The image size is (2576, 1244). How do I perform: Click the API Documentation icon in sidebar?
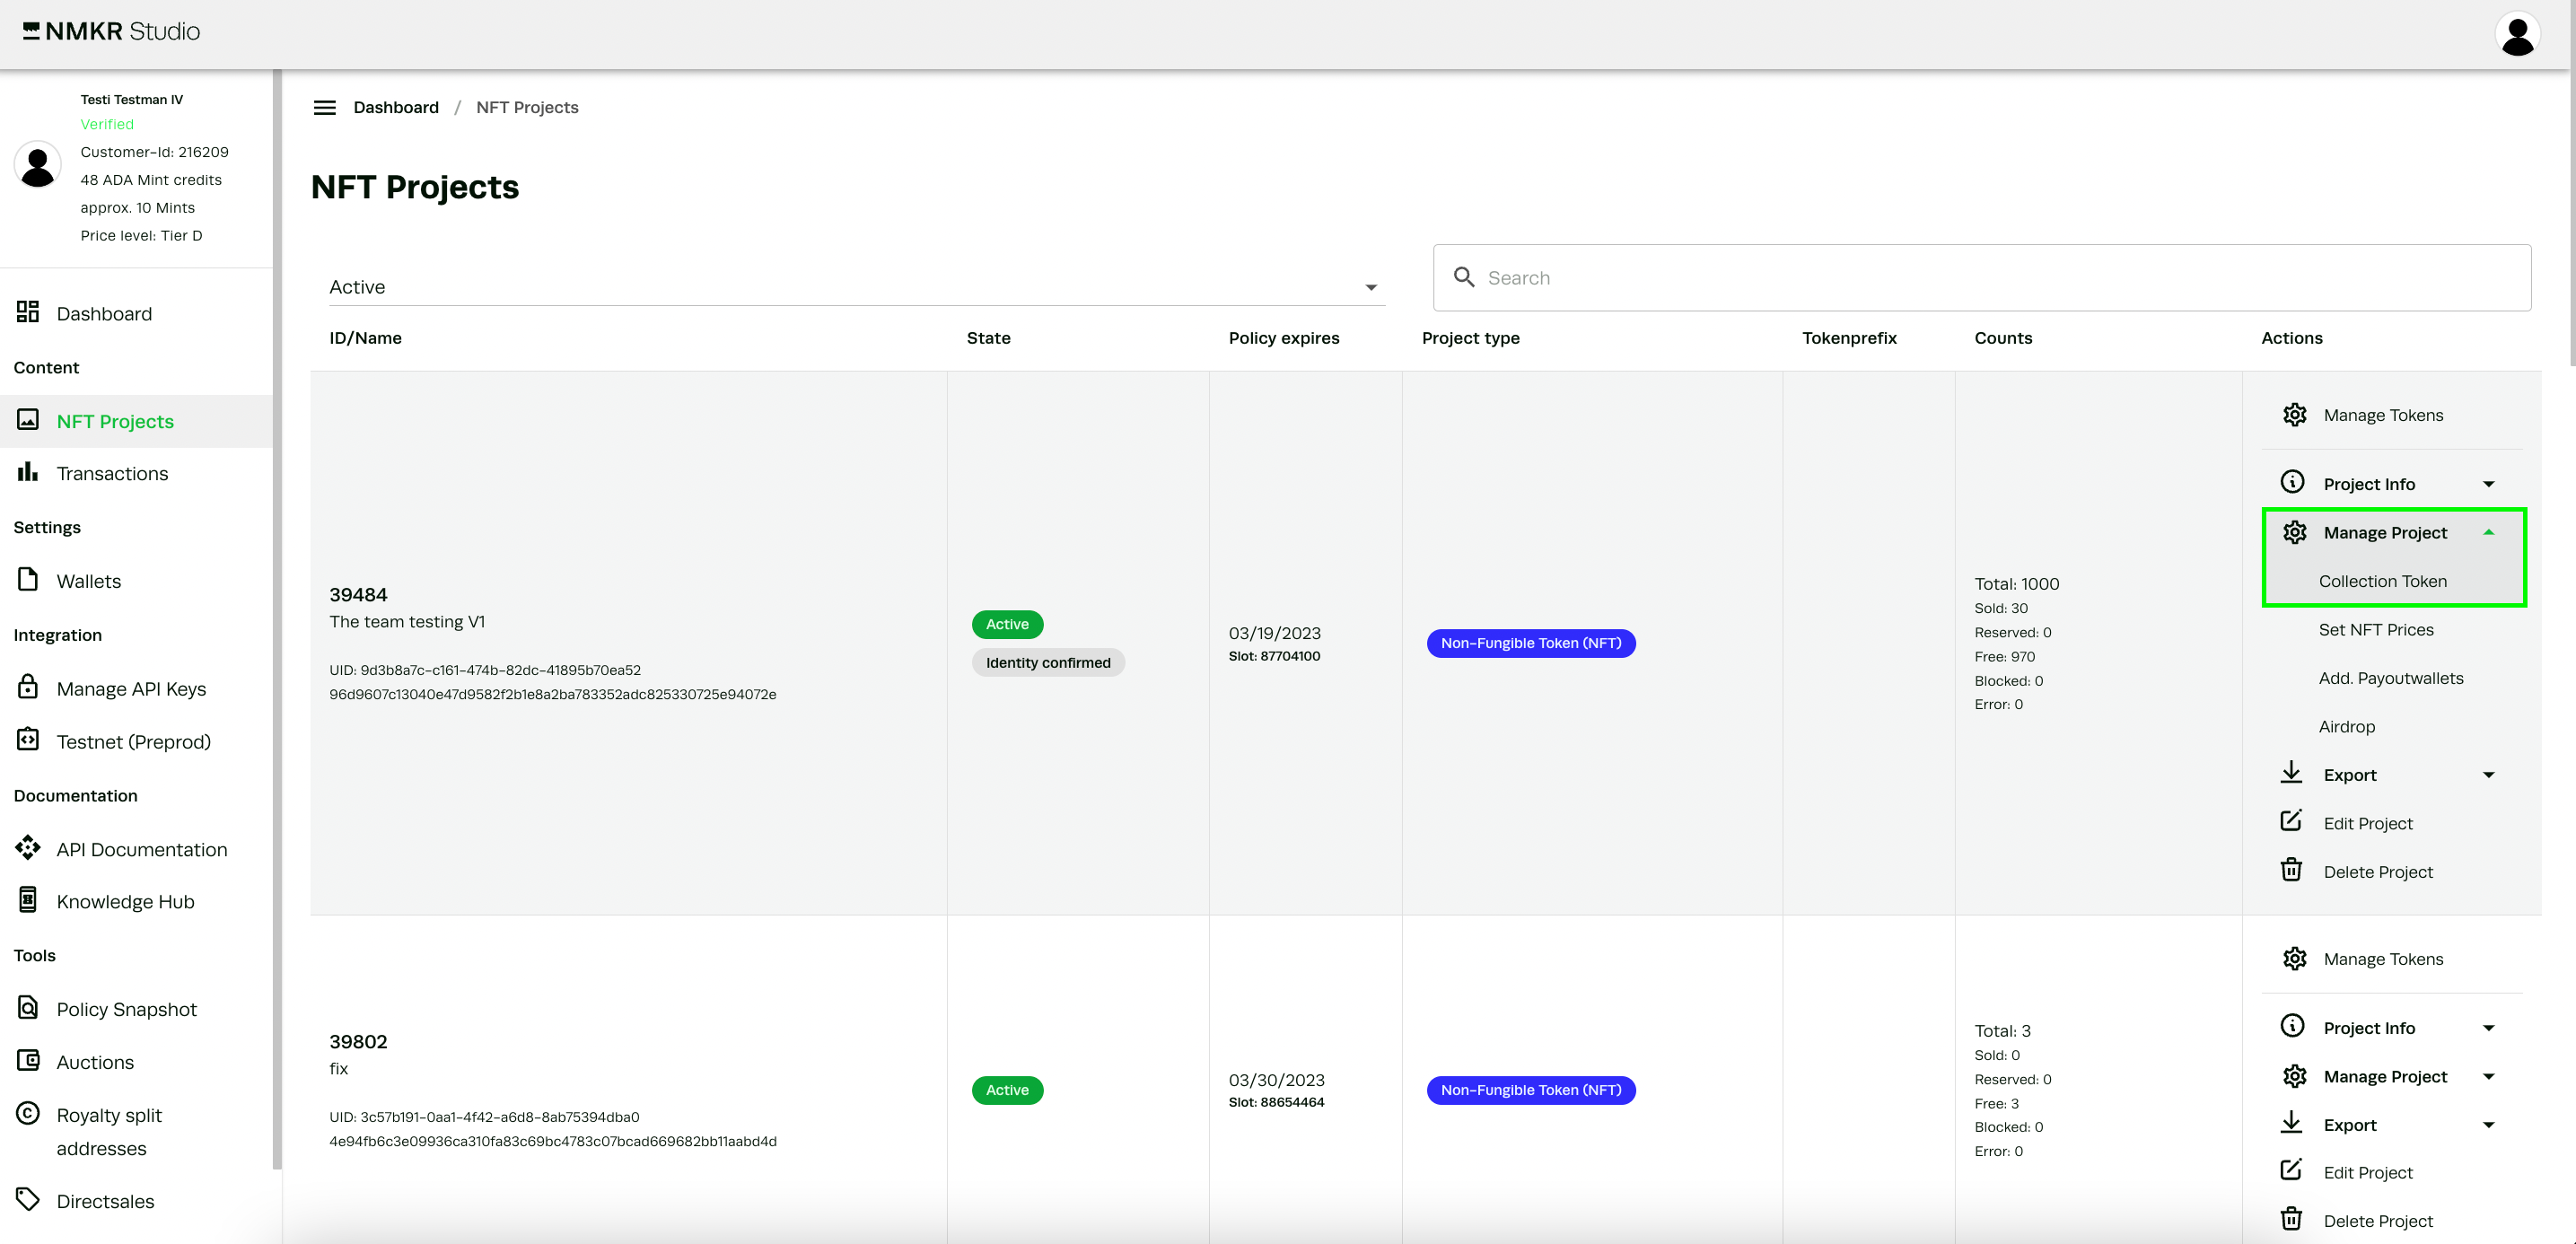click(x=28, y=848)
